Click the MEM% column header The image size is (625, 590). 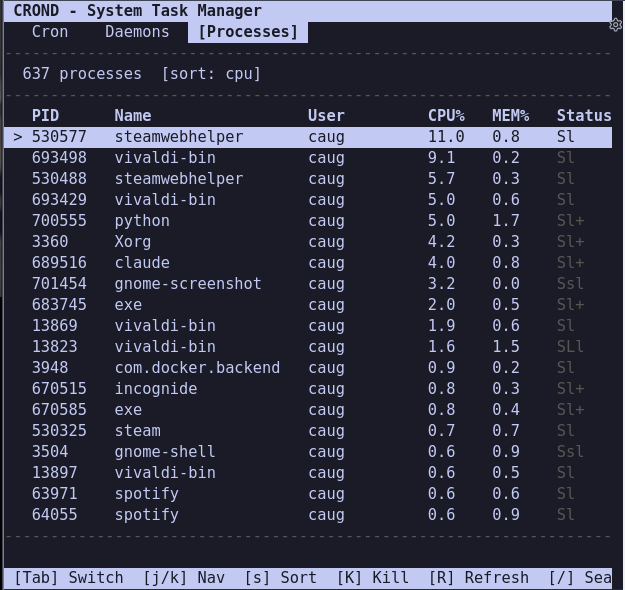click(510, 116)
